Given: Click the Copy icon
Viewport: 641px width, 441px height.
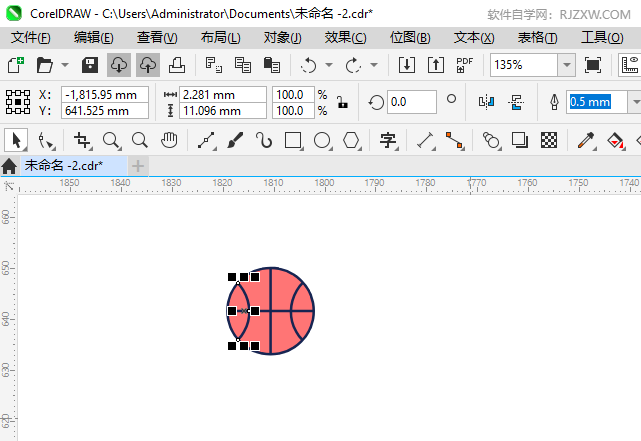Looking at the screenshot, I should click(243, 65).
